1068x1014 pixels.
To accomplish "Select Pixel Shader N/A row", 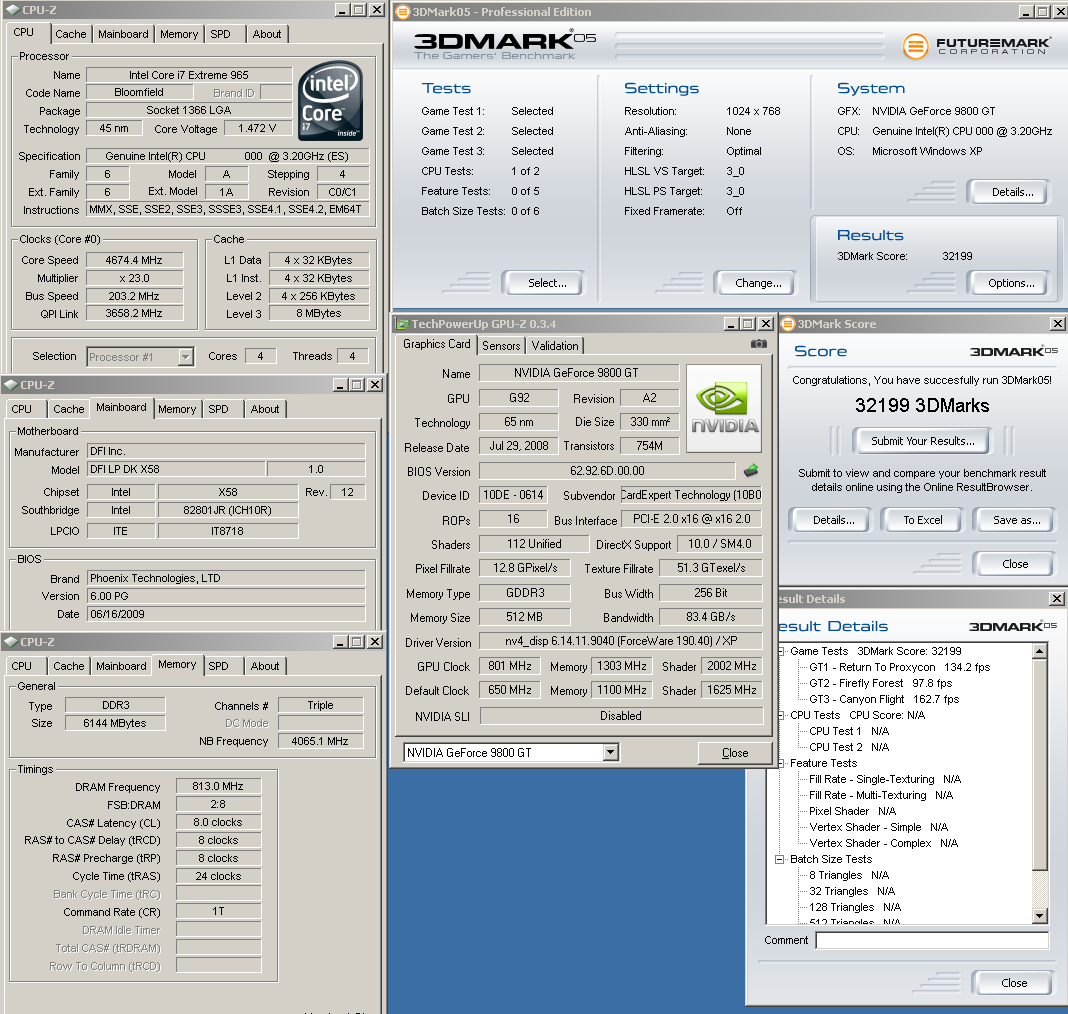I will pos(852,811).
